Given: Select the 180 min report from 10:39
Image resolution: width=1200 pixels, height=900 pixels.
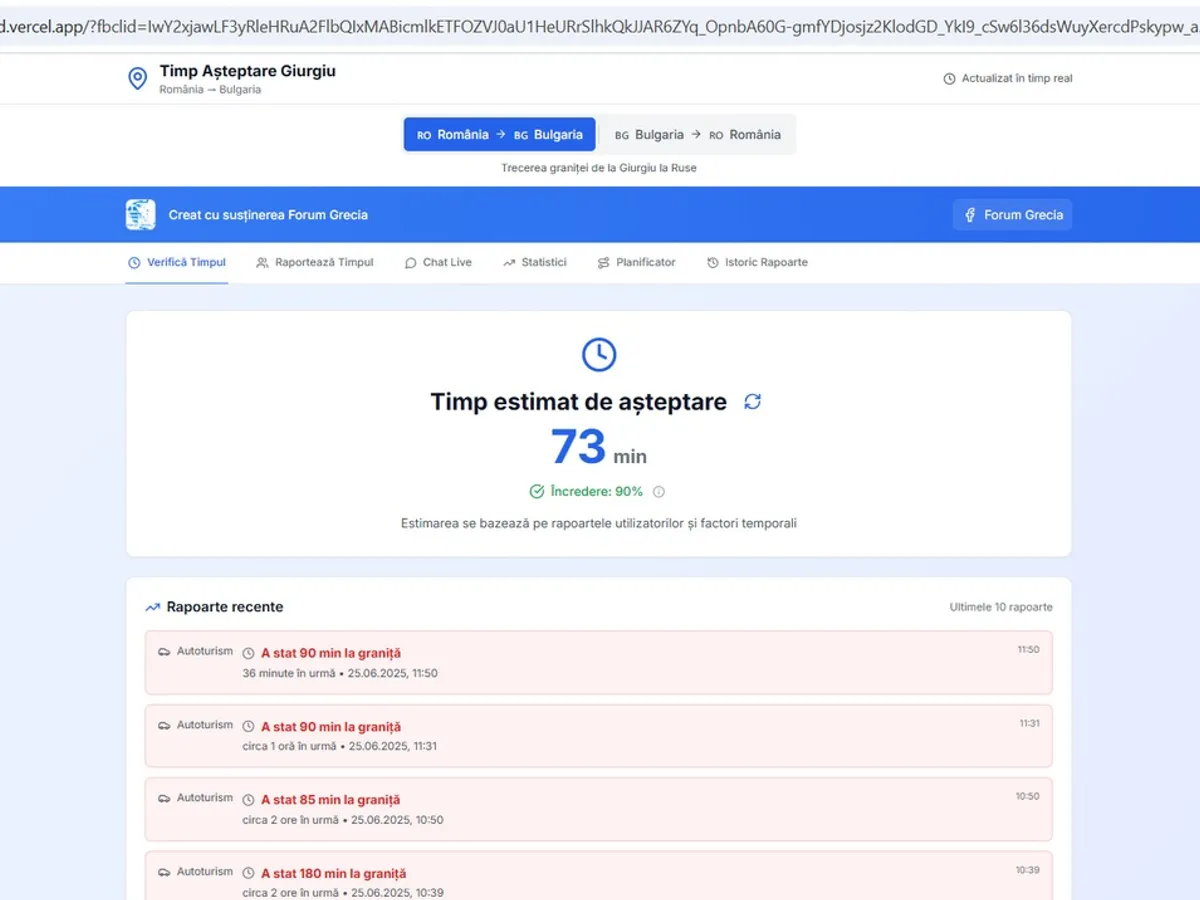Looking at the screenshot, I should click(598, 880).
